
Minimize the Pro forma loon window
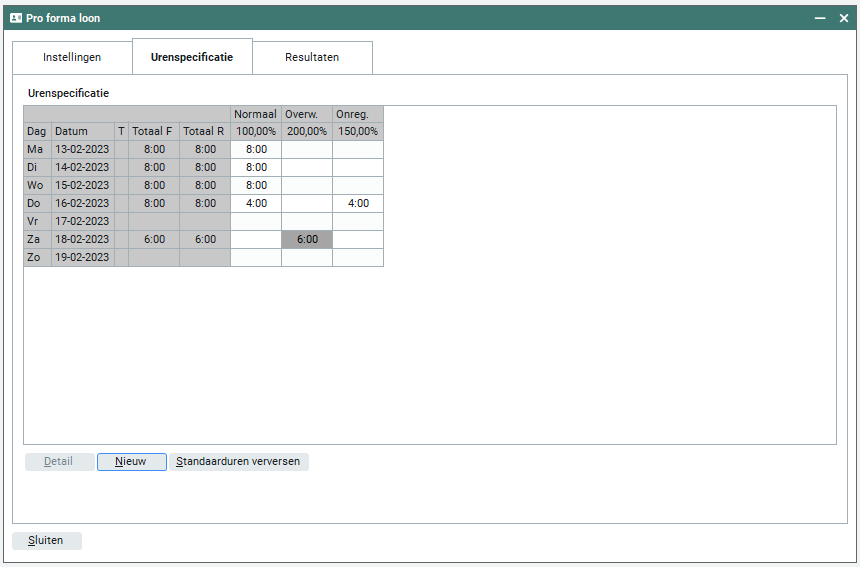[819, 18]
